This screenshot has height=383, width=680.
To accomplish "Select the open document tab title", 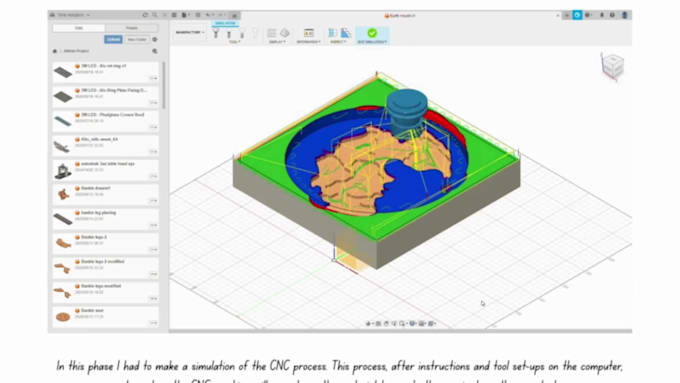I will (400, 16).
